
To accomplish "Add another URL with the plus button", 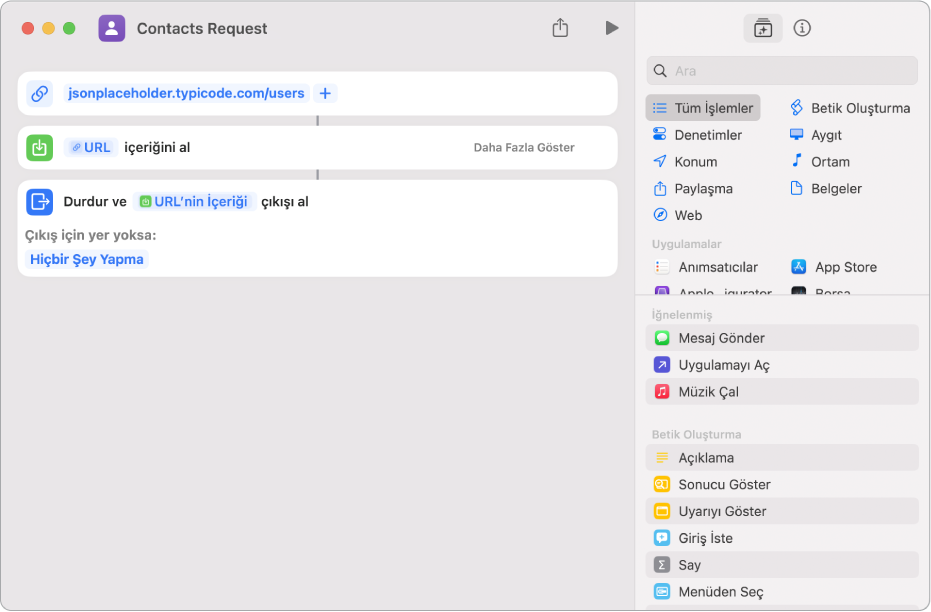I will 325,93.
